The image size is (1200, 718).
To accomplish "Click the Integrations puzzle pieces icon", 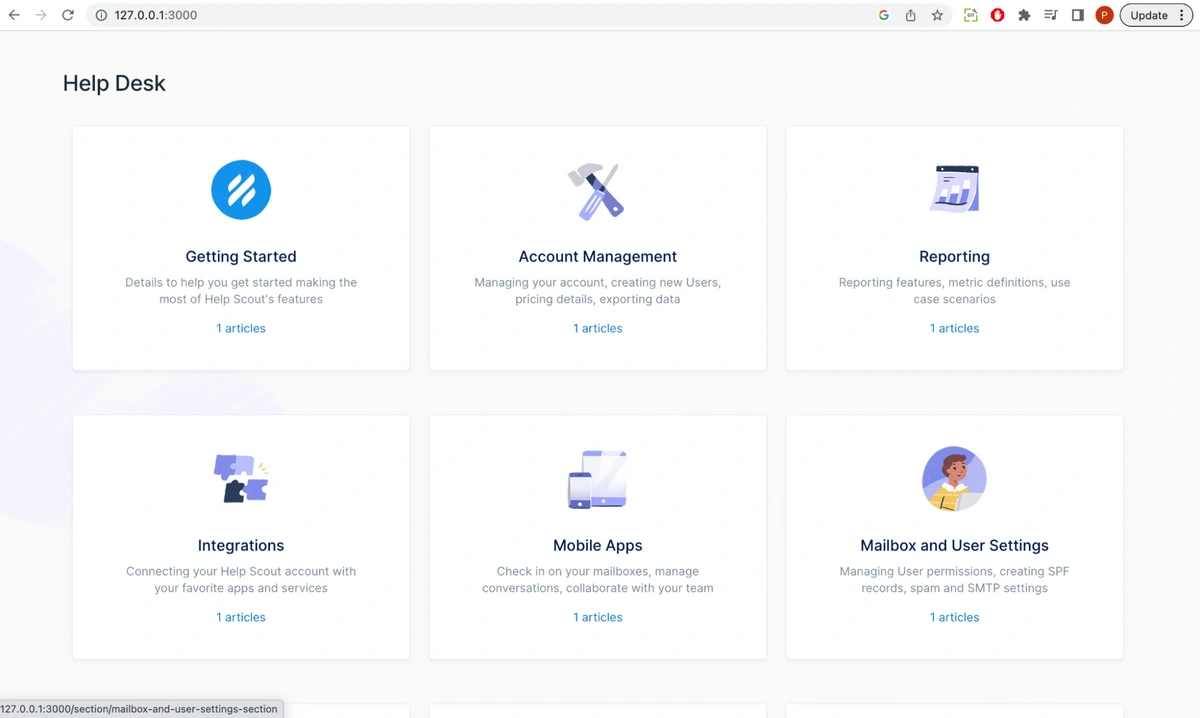I will 241,478.
